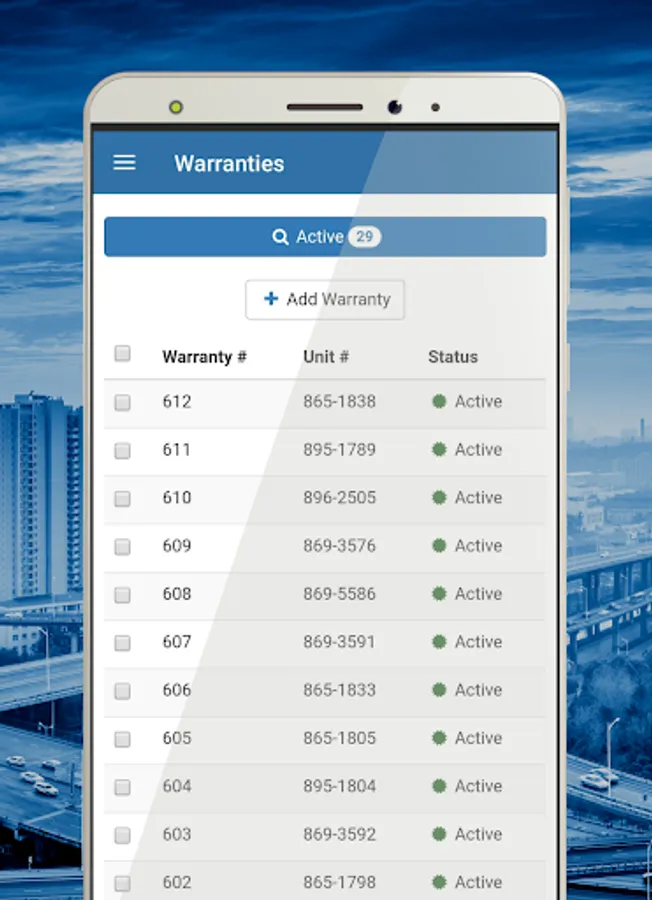Viewport: 652px width, 900px height.
Task: Check the box for warranty 607
Action: pyautogui.click(x=122, y=643)
